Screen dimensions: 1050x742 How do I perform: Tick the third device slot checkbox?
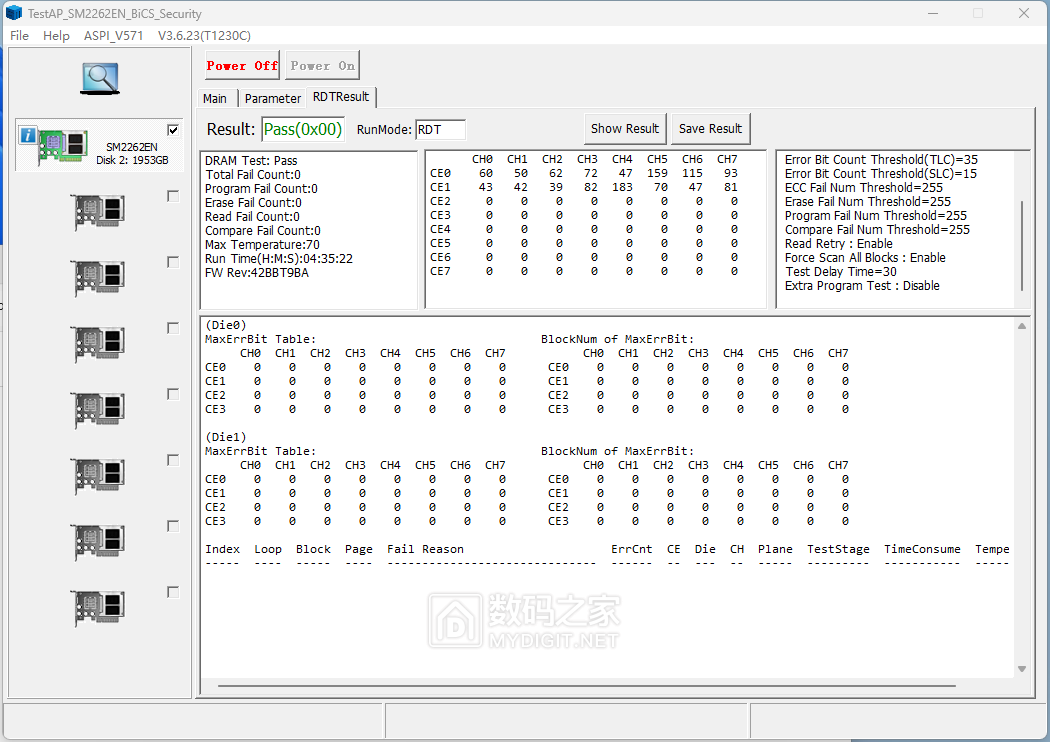[173, 262]
